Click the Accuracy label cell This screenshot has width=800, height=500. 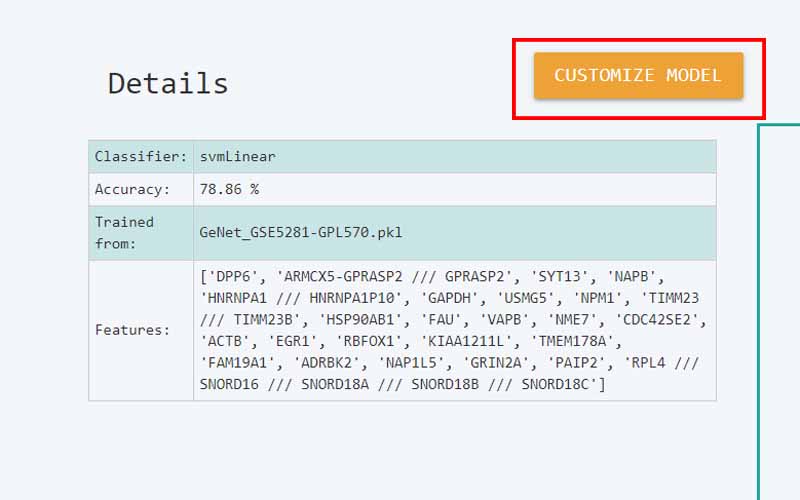coord(132,189)
